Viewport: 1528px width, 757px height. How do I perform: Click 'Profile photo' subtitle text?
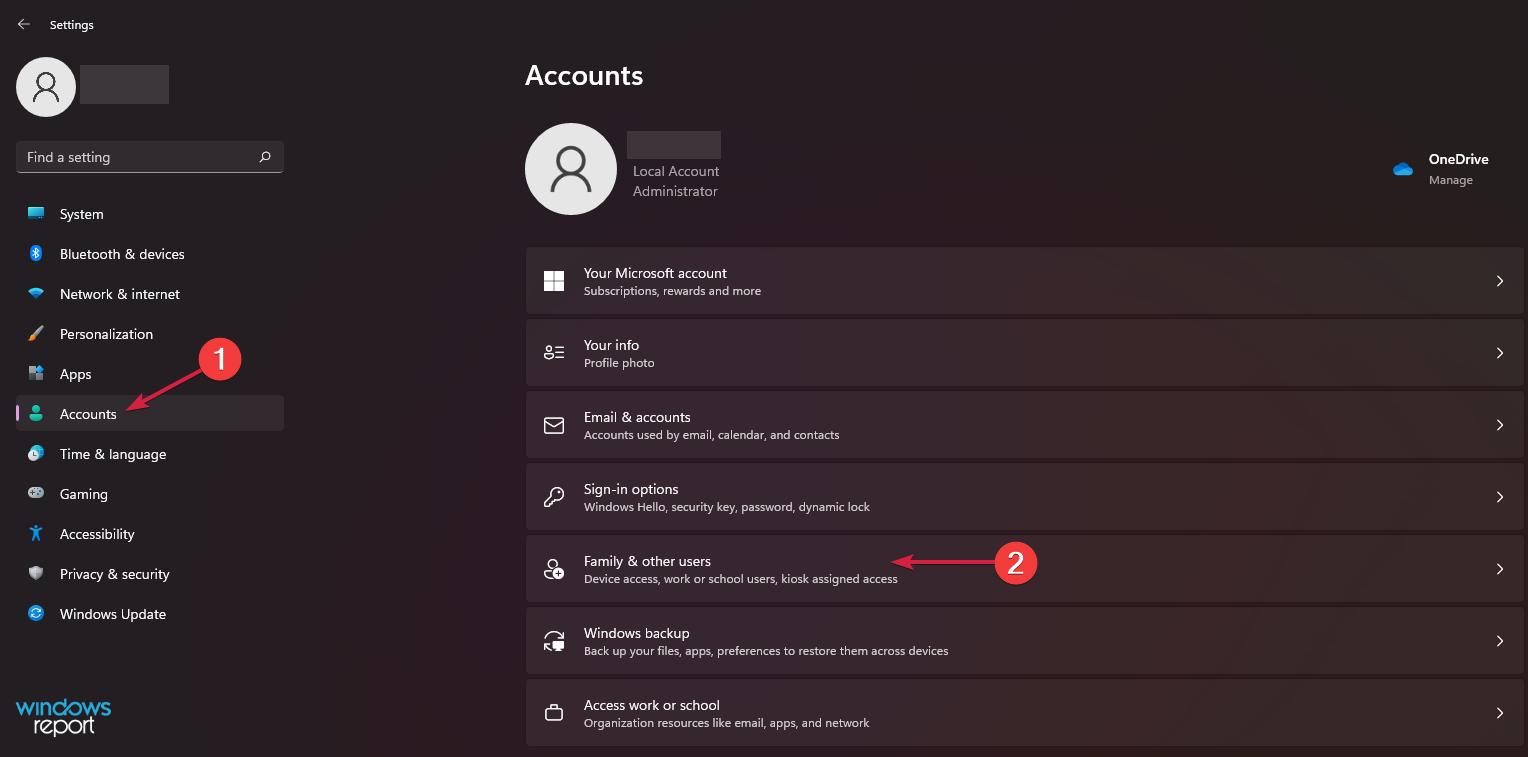coord(619,363)
